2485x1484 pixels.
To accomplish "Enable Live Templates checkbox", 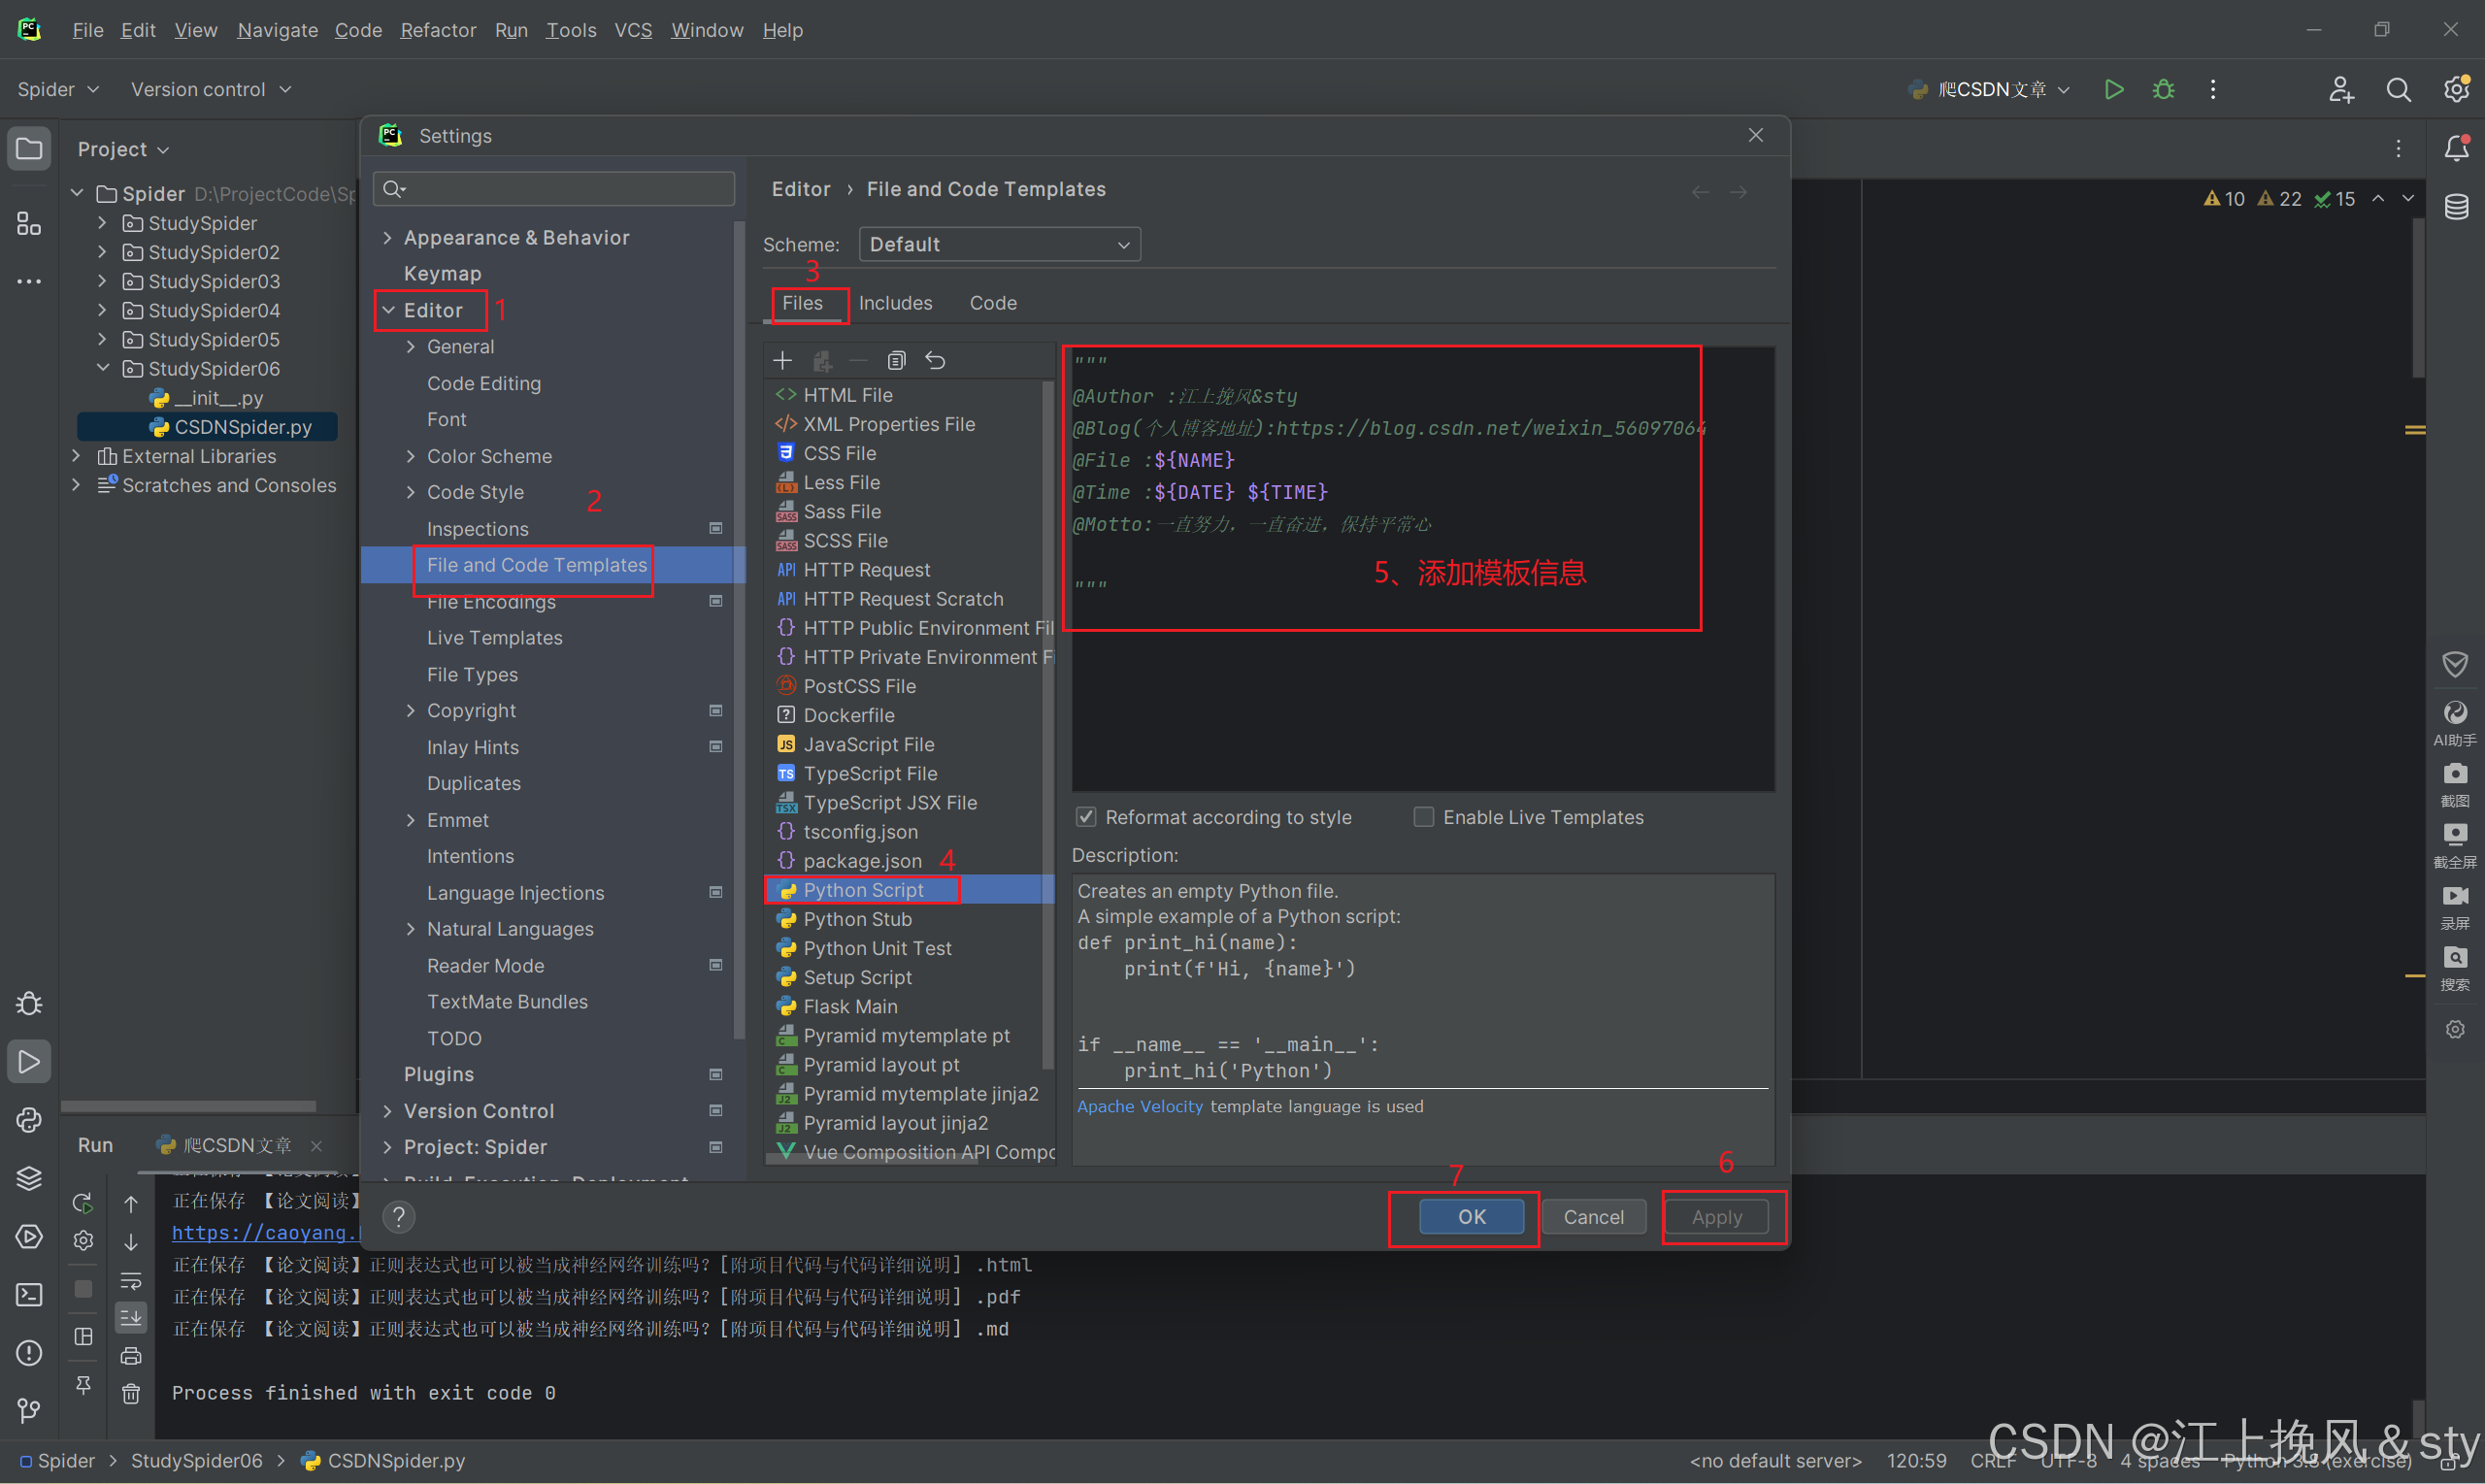I will [x=1423, y=817].
